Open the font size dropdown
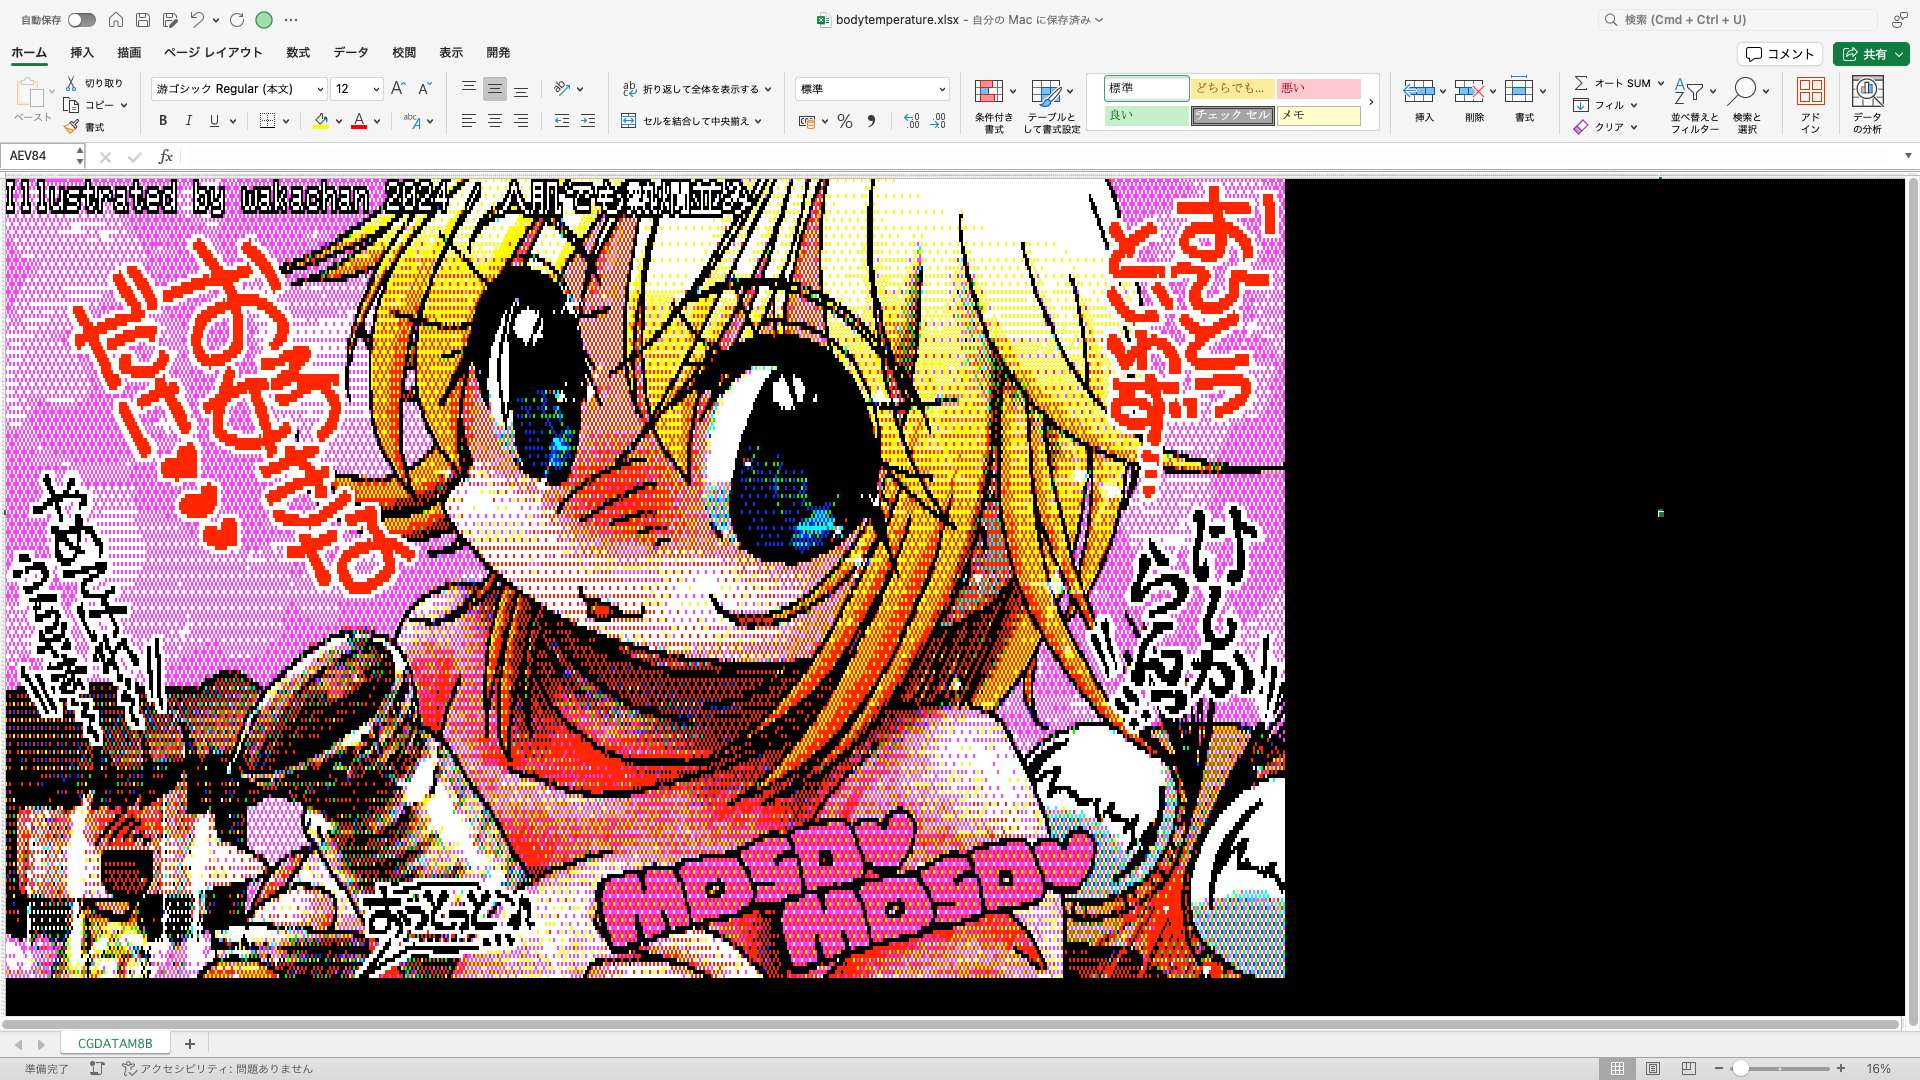The width and height of the screenshot is (1920, 1080). pyautogui.click(x=376, y=89)
